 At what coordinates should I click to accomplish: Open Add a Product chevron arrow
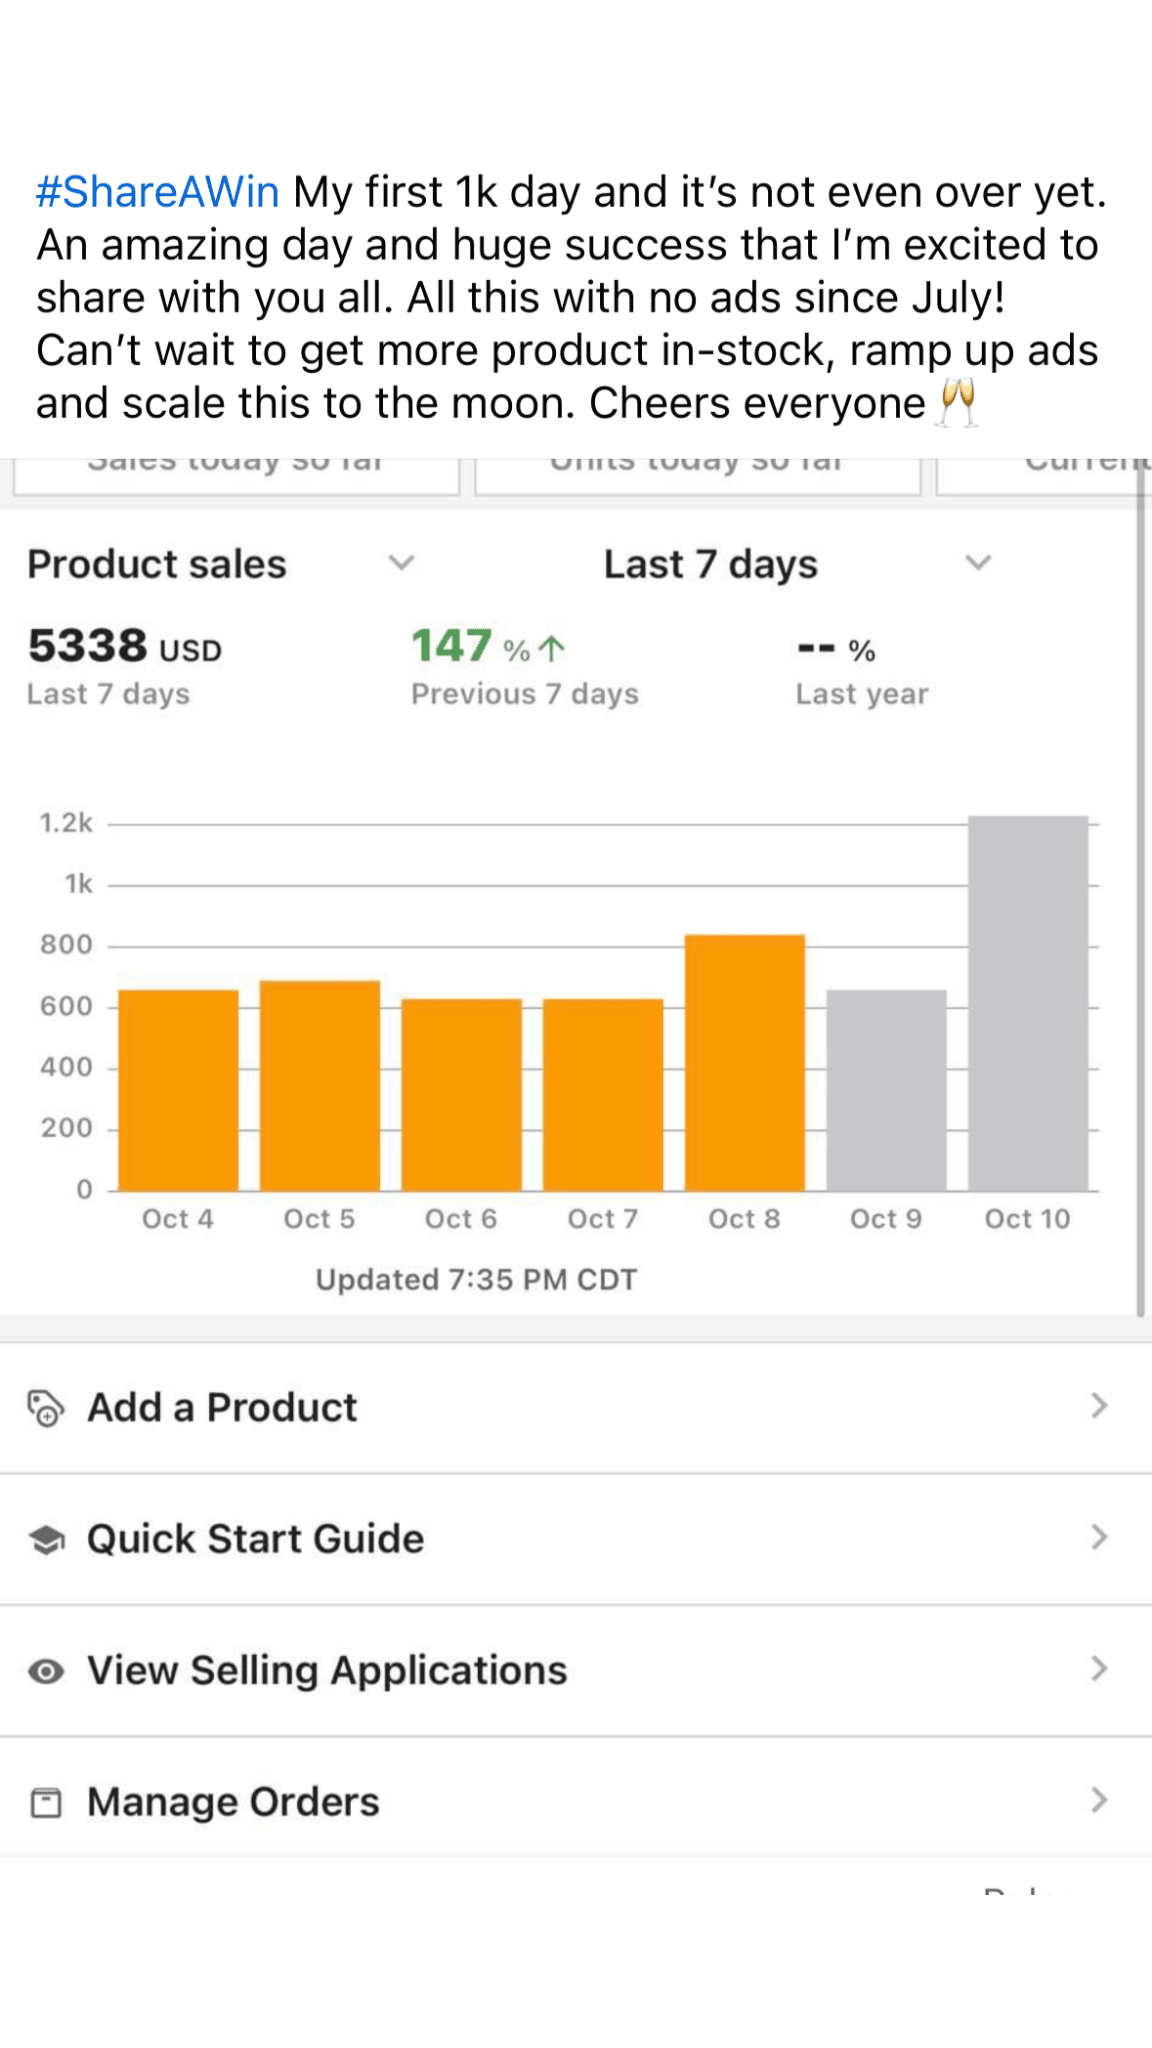coord(1099,1406)
